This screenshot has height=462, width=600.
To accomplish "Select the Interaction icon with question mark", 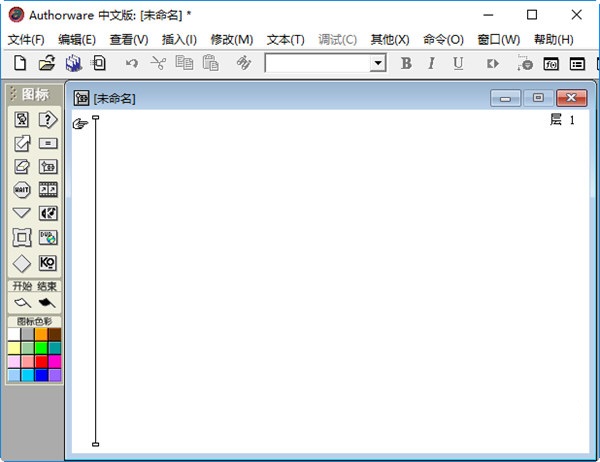I will pyautogui.click(x=48, y=119).
